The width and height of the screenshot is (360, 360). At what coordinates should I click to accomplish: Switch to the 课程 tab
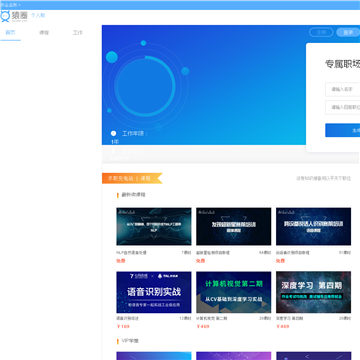click(x=44, y=33)
